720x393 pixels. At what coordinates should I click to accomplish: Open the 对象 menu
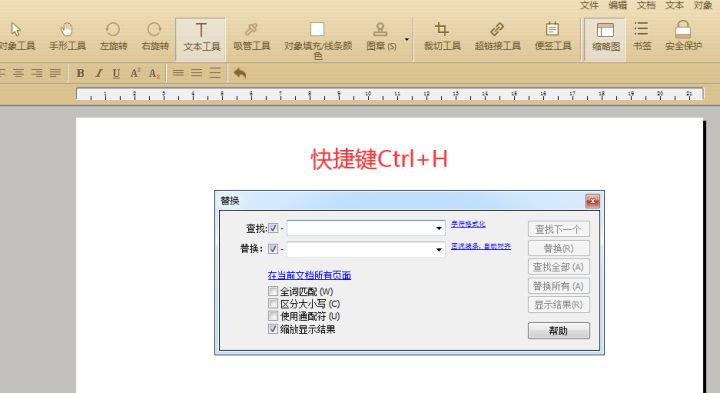pyautogui.click(x=703, y=5)
